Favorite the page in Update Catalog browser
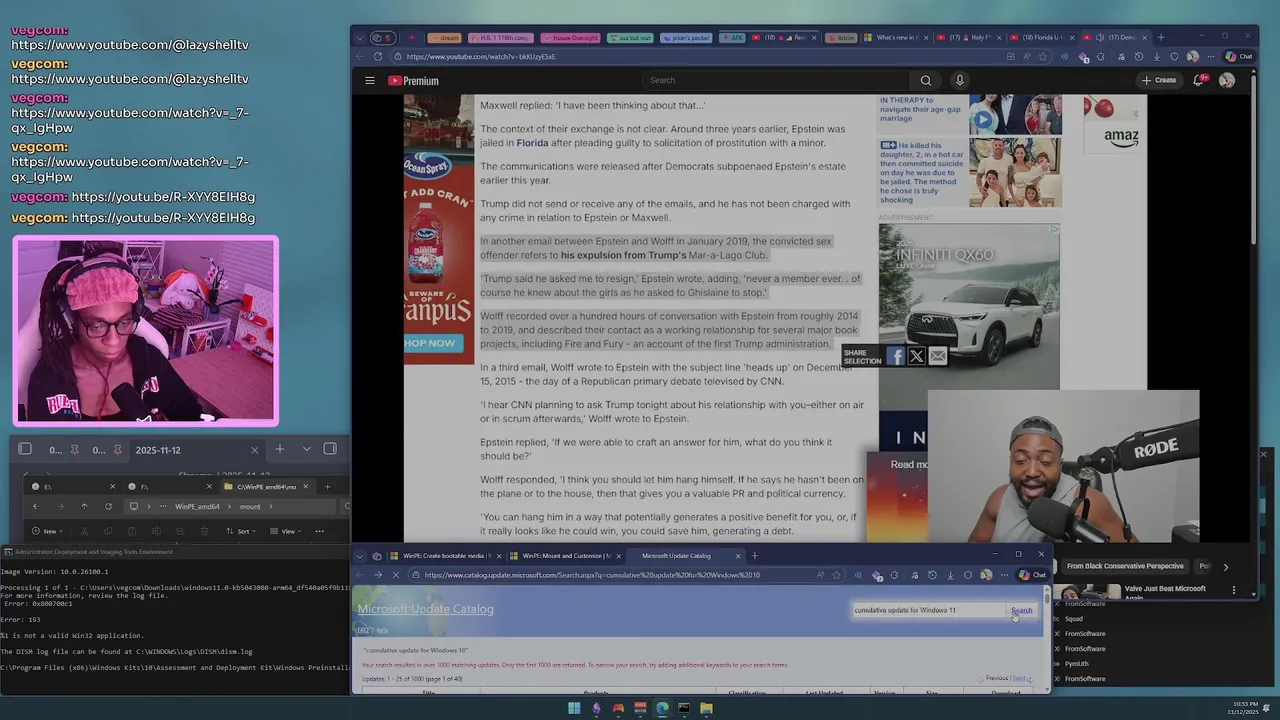Image resolution: width=1280 pixels, height=720 pixels. (838, 575)
